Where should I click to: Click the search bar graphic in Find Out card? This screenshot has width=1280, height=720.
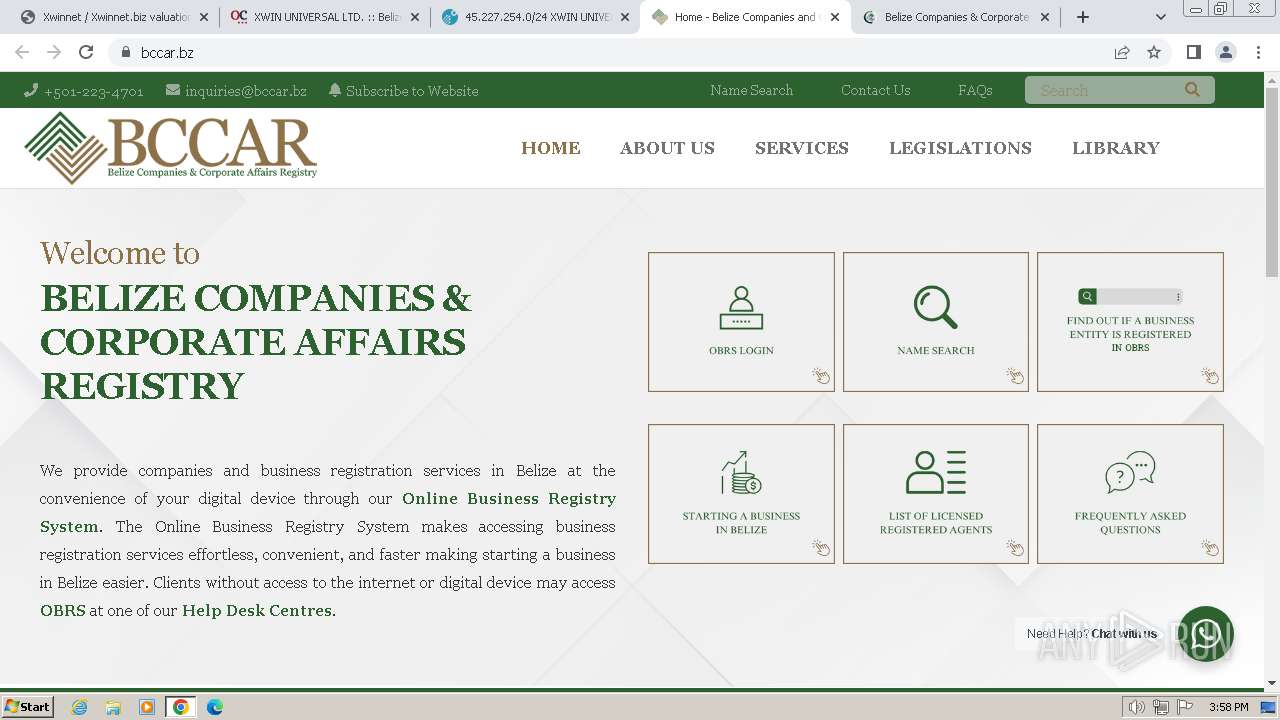pyautogui.click(x=1130, y=297)
